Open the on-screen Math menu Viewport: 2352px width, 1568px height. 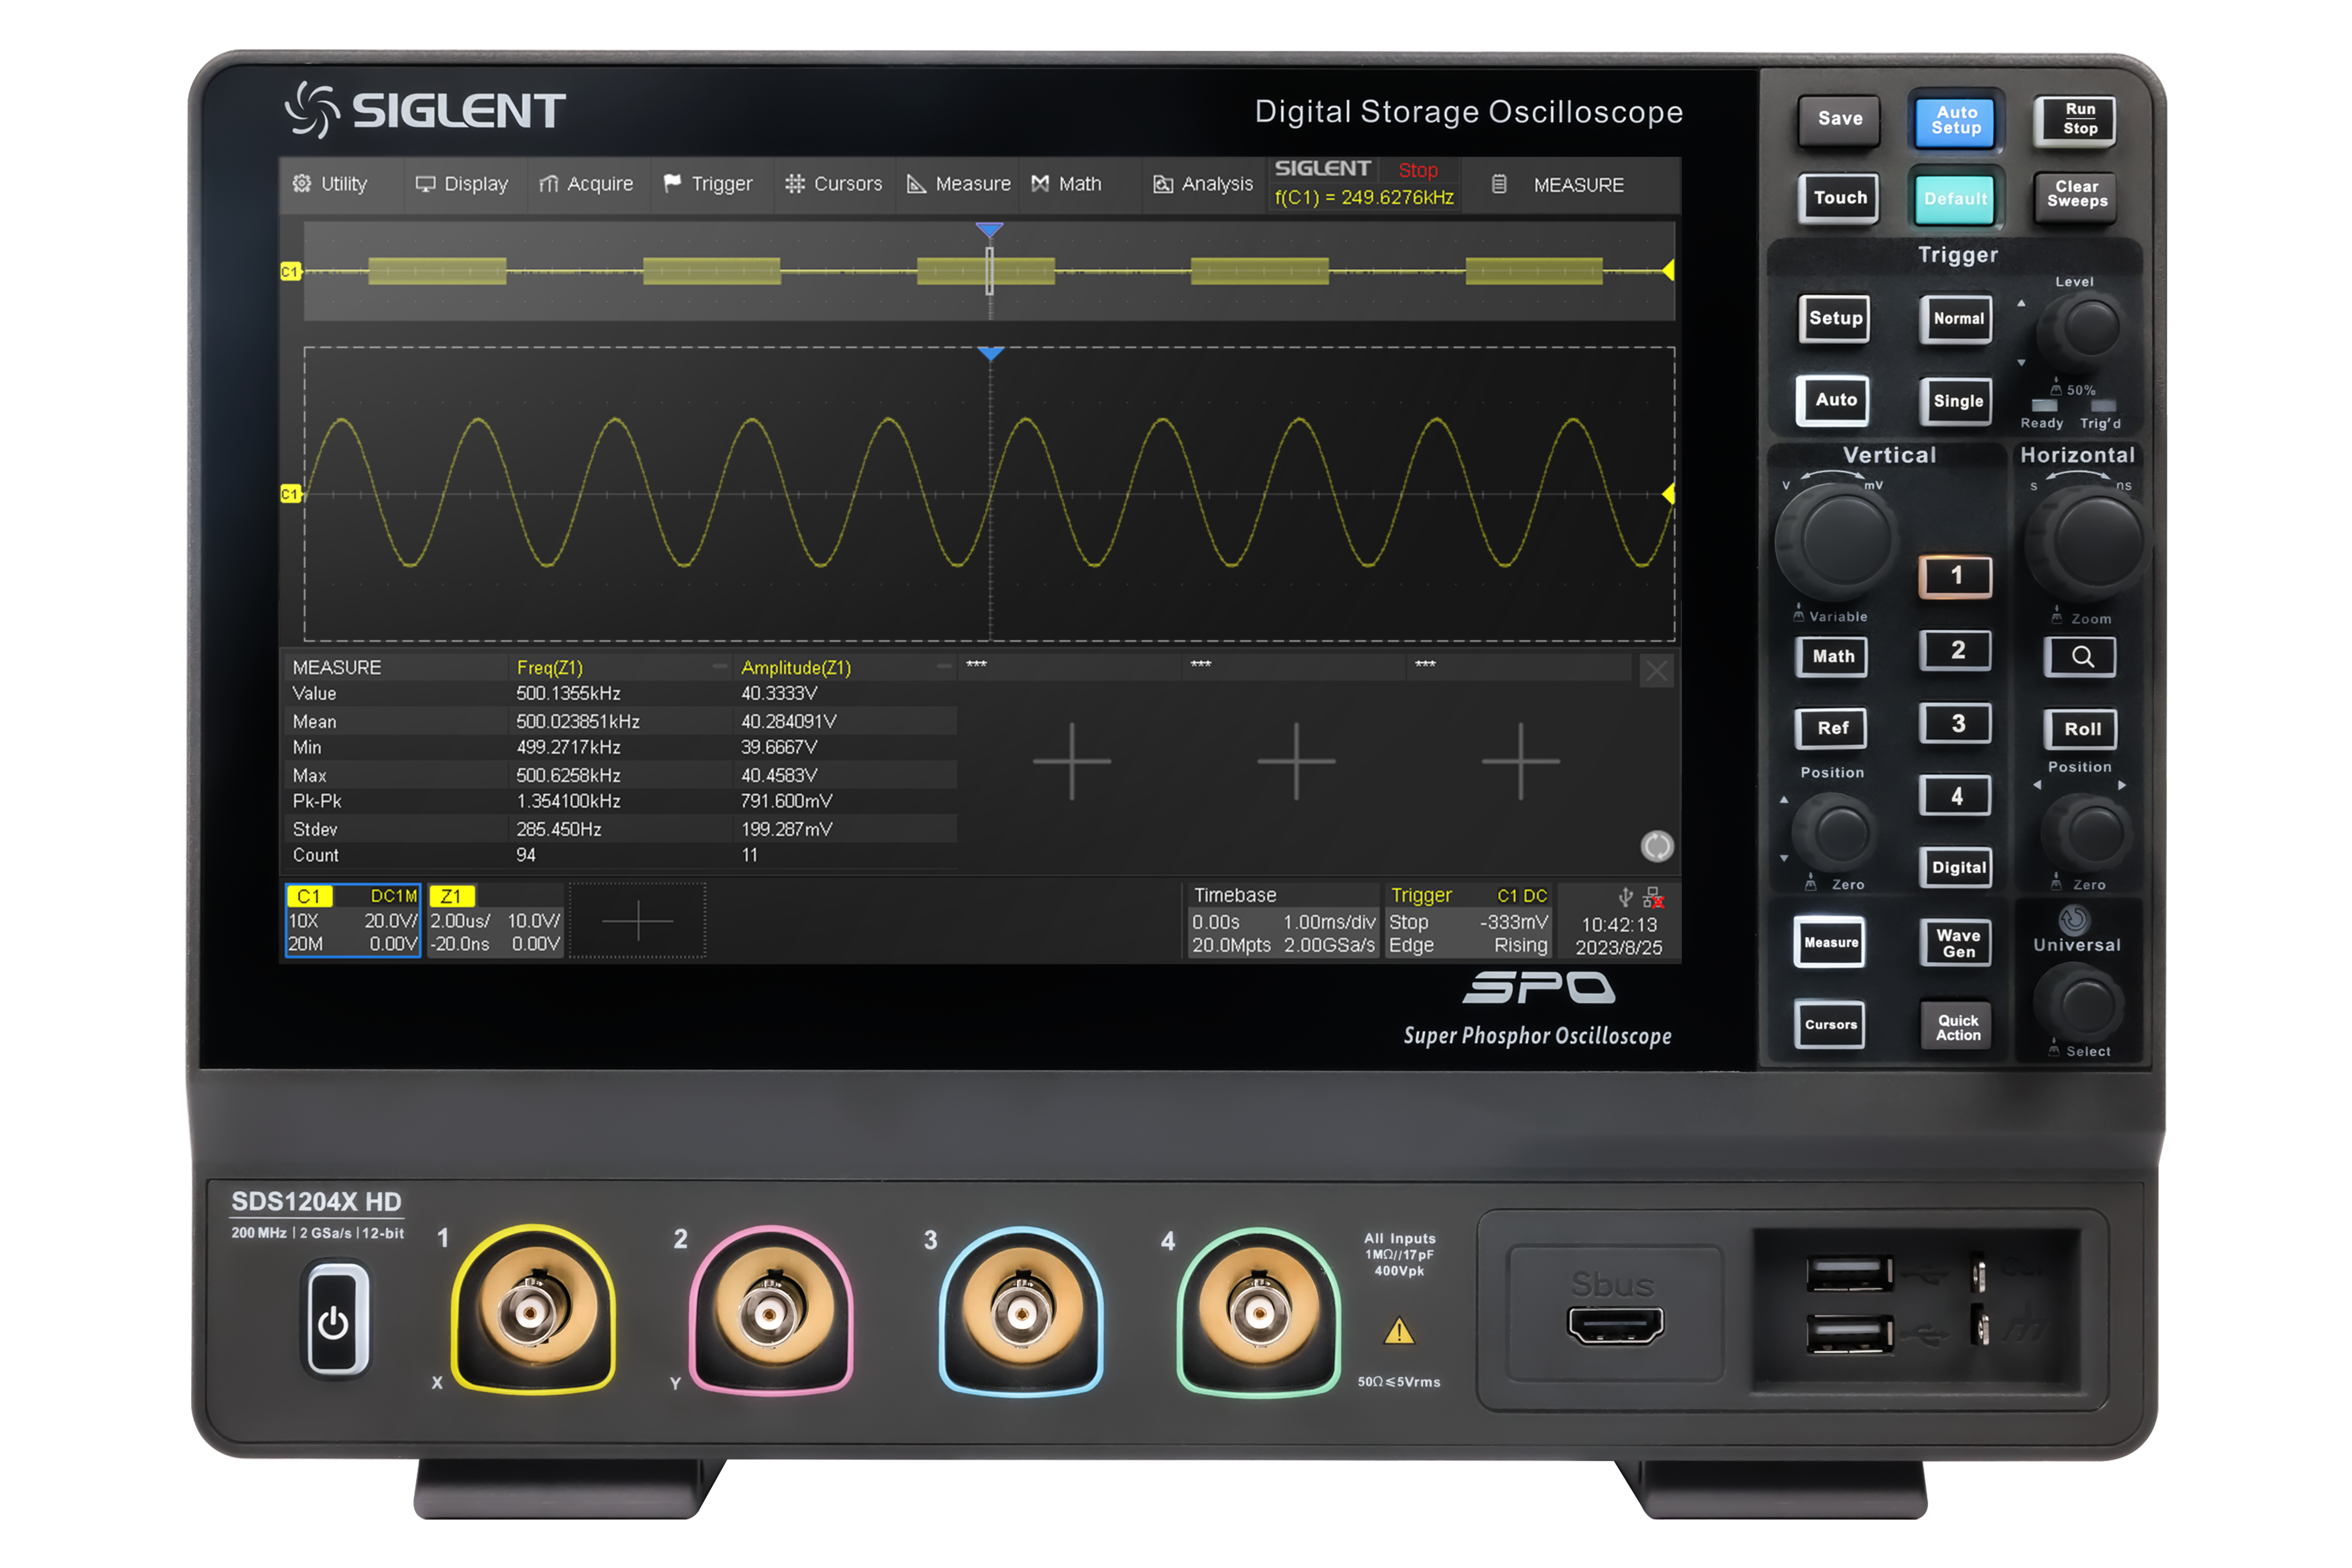(x=1067, y=184)
